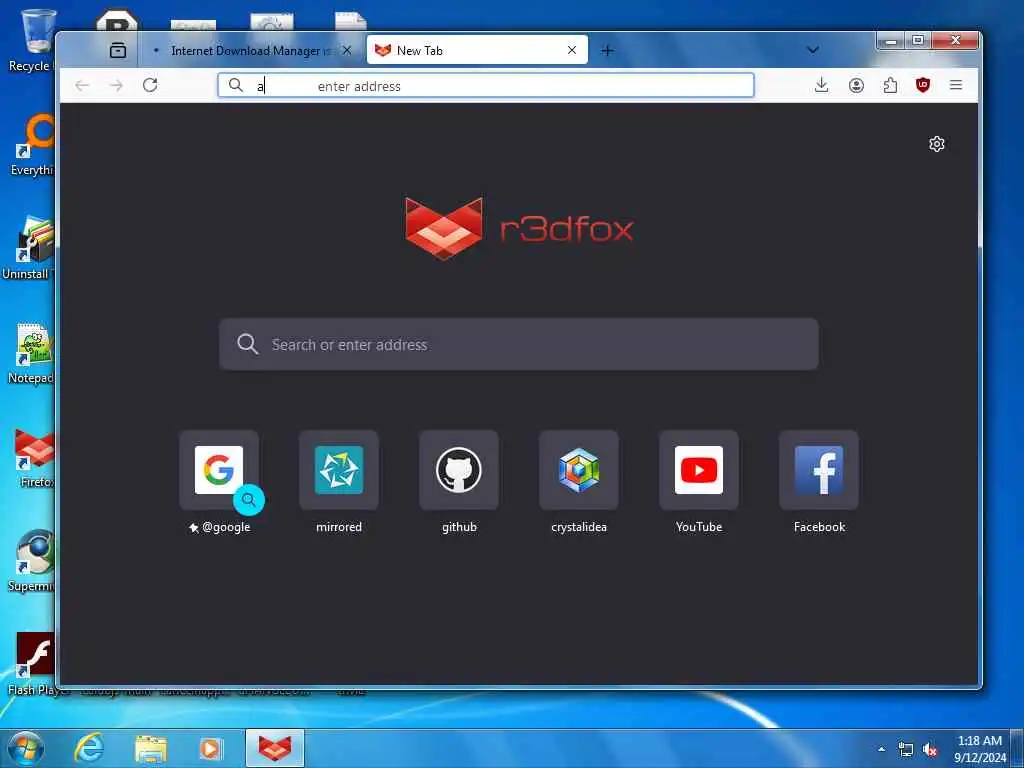This screenshot has height=768, width=1024.
Task: Reload the current page
Action: [150, 85]
